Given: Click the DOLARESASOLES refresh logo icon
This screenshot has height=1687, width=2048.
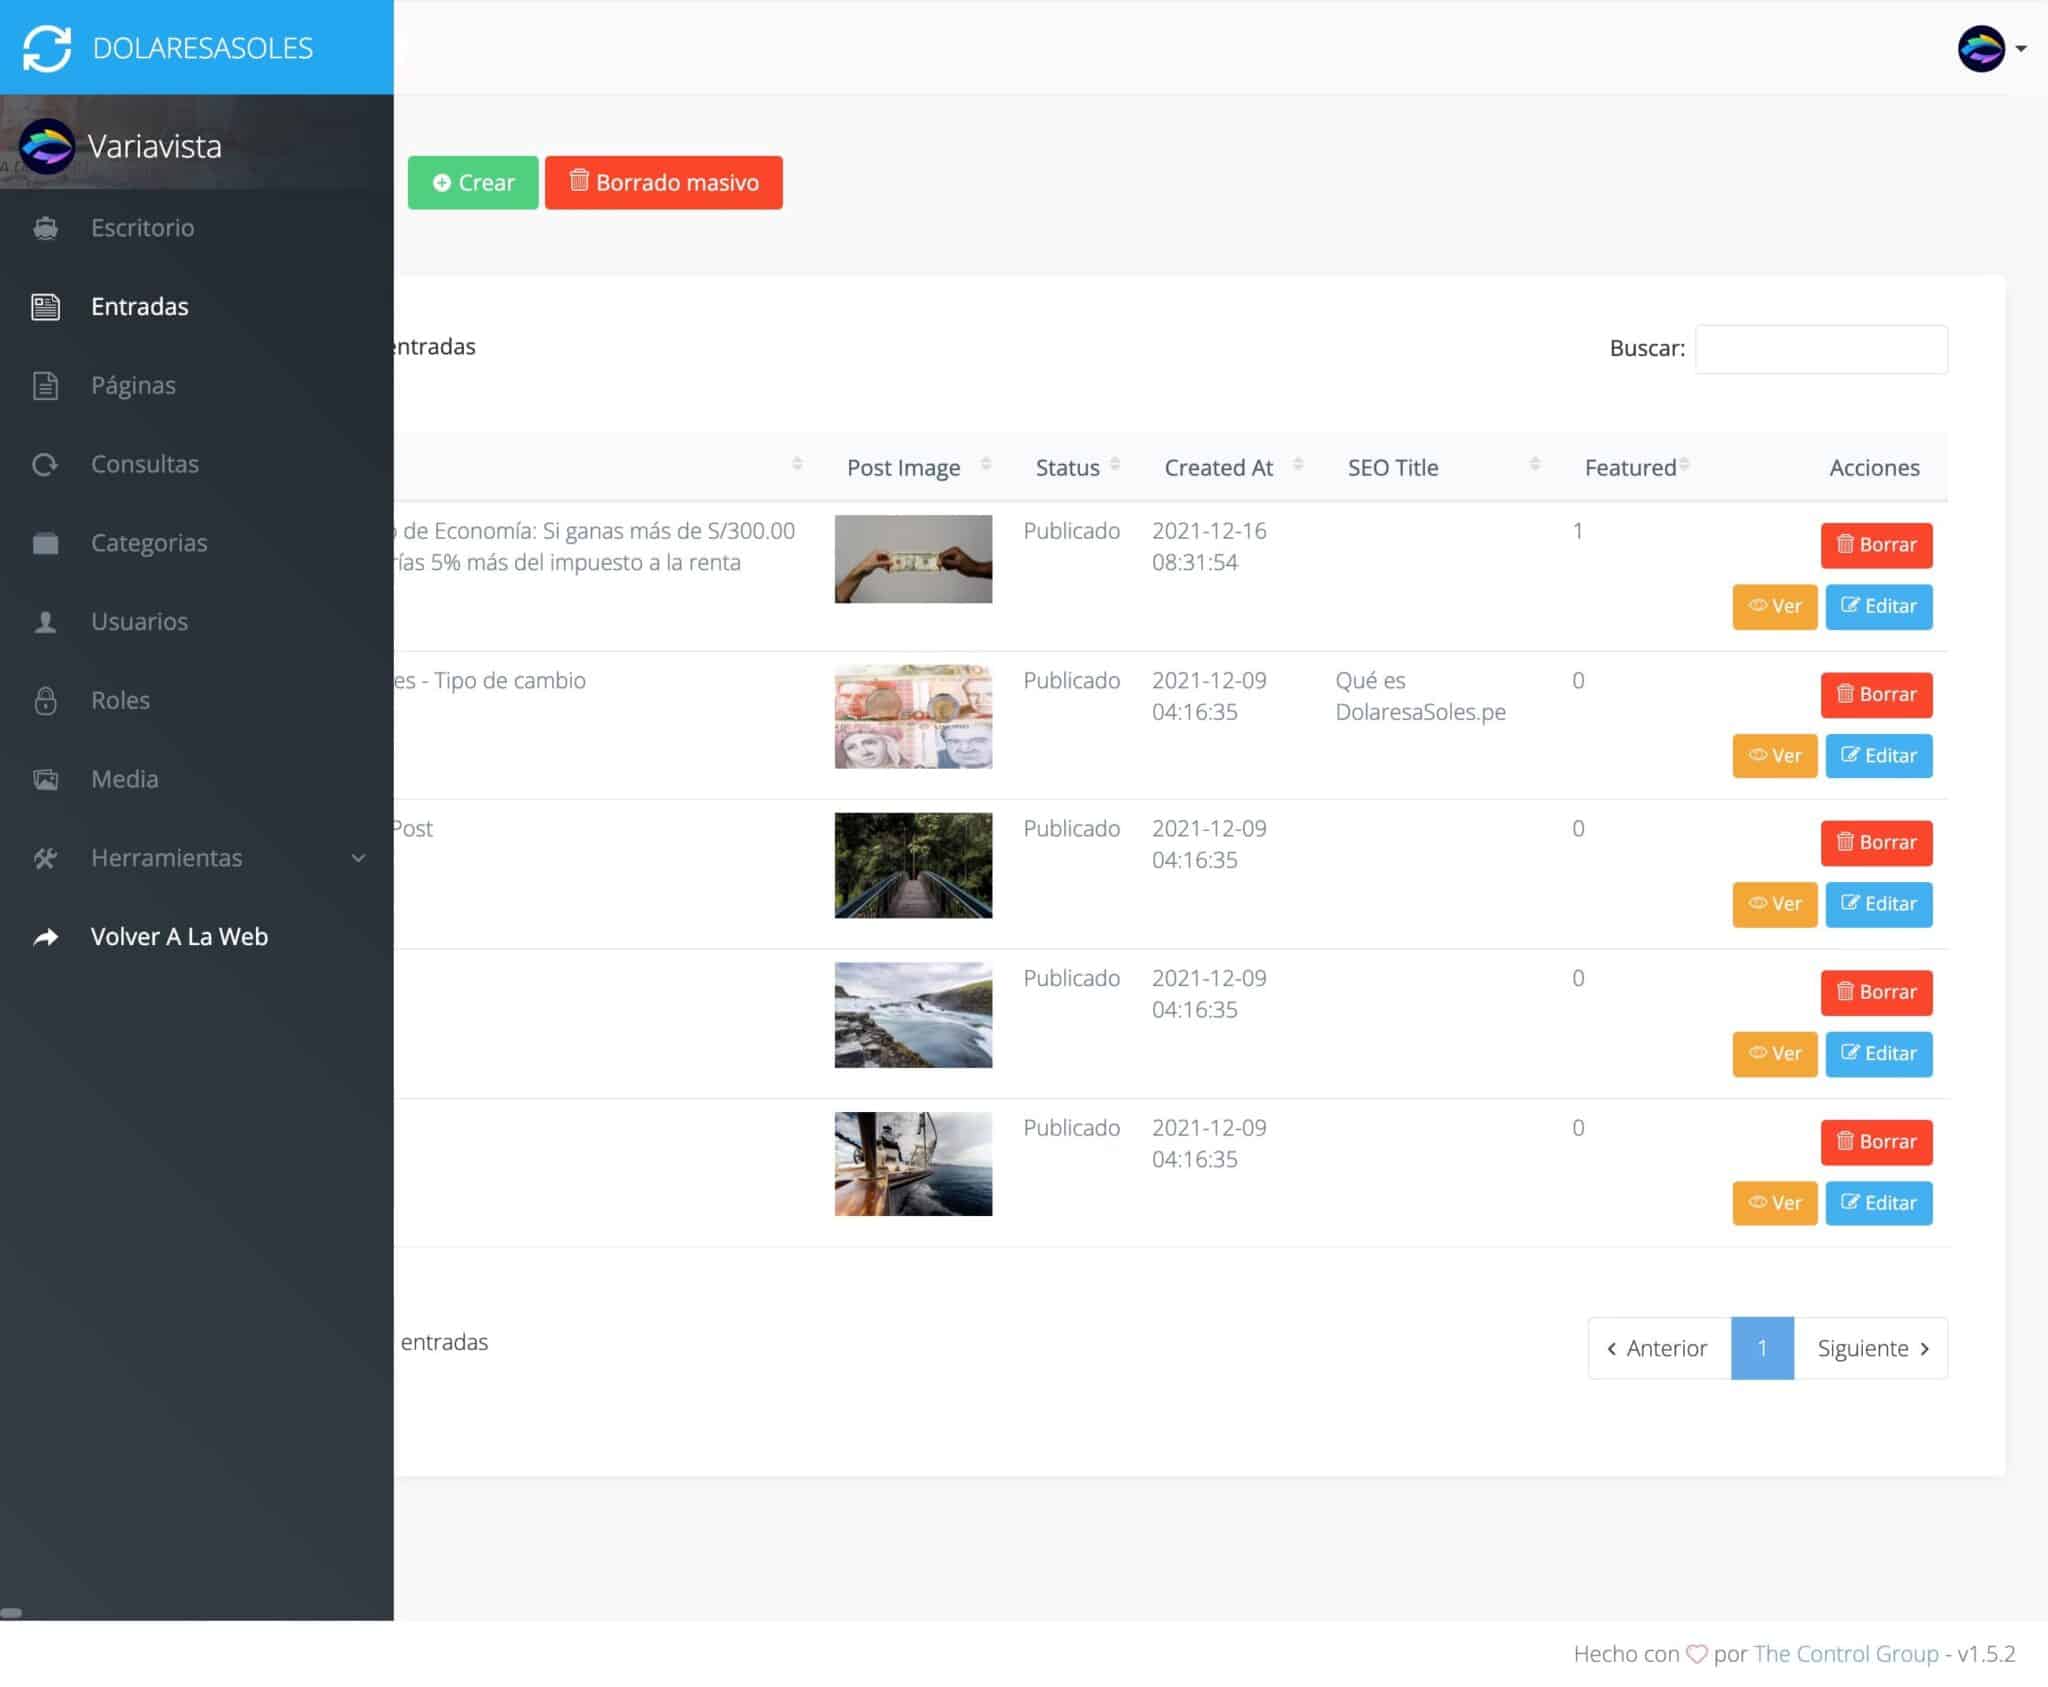Looking at the screenshot, I should coord(47,48).
